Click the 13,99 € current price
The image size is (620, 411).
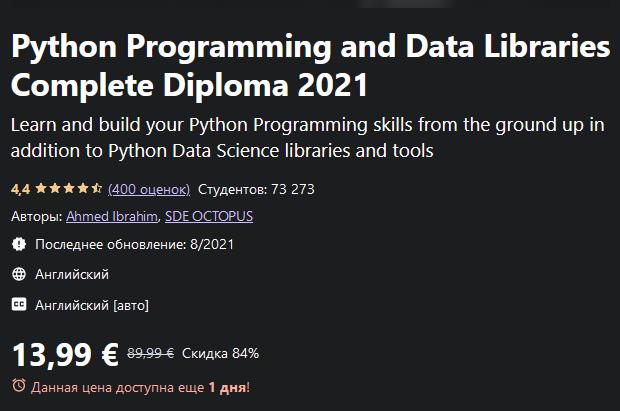[x=65, y=353]
